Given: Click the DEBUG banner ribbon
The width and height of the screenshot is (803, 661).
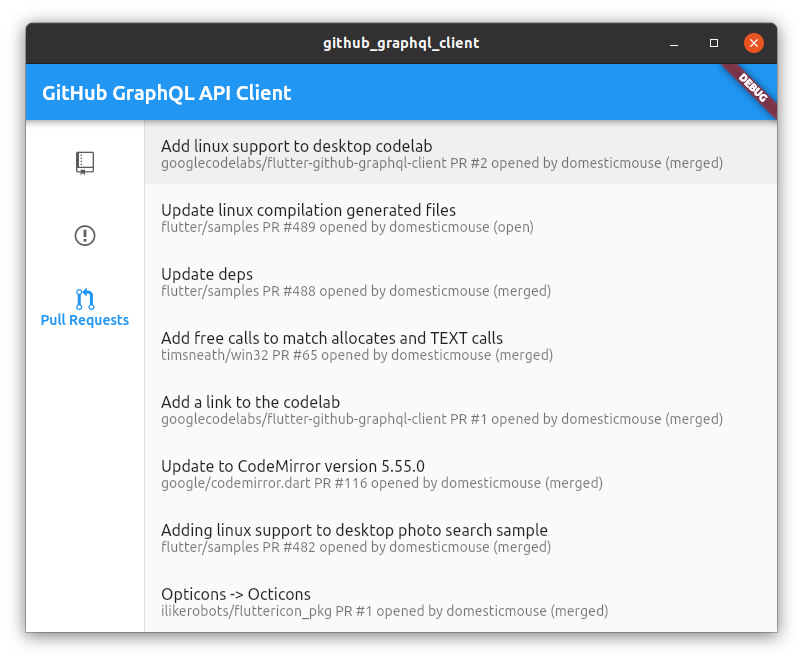Looking at the screenshot, I should 753,87.
